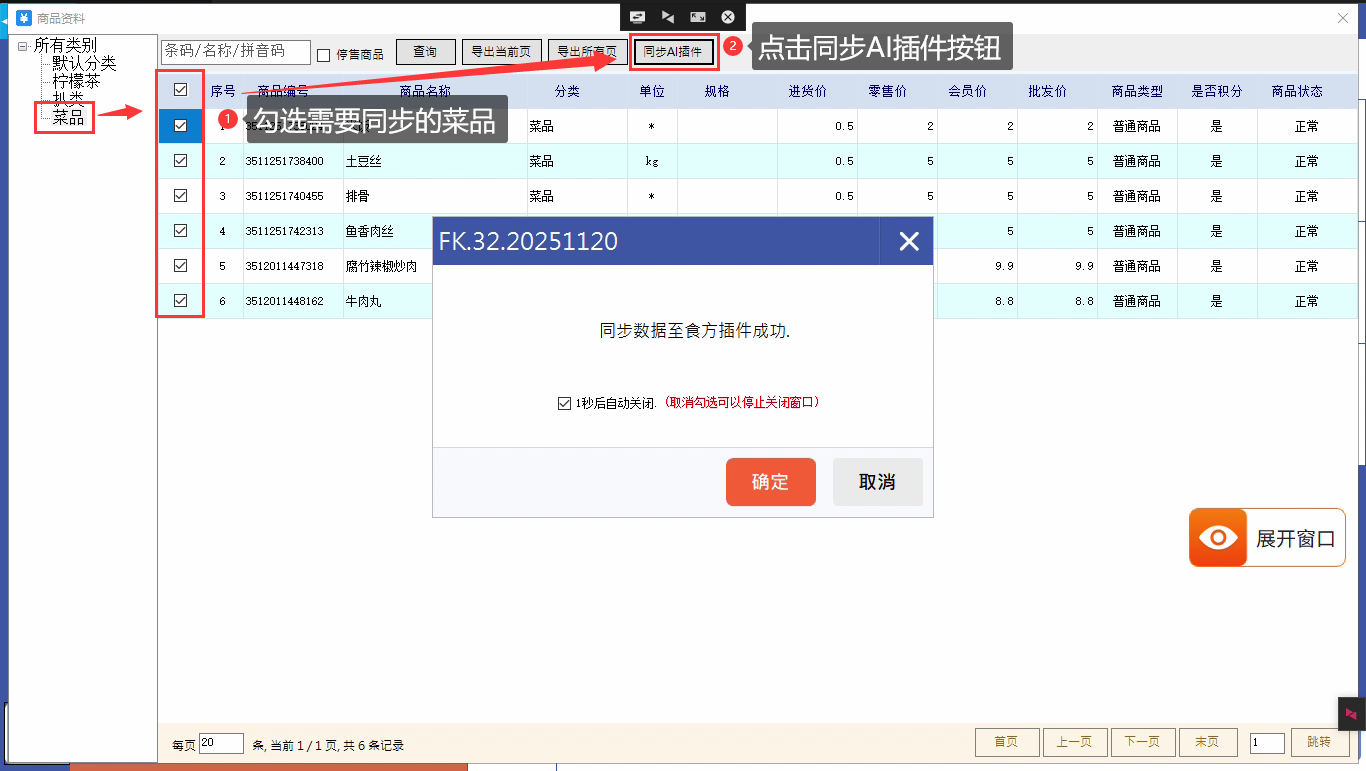Click the 商品资料 window title icon
The width and height of the screenshot is (1366, 771).
(x=24, y=18)
